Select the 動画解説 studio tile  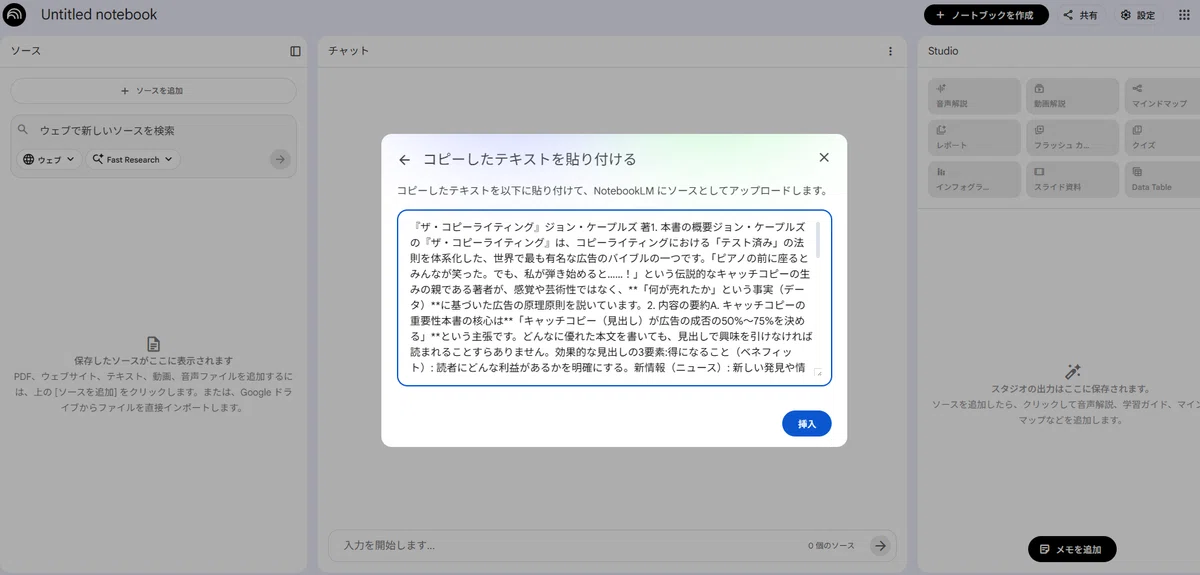coord(1072,96)
